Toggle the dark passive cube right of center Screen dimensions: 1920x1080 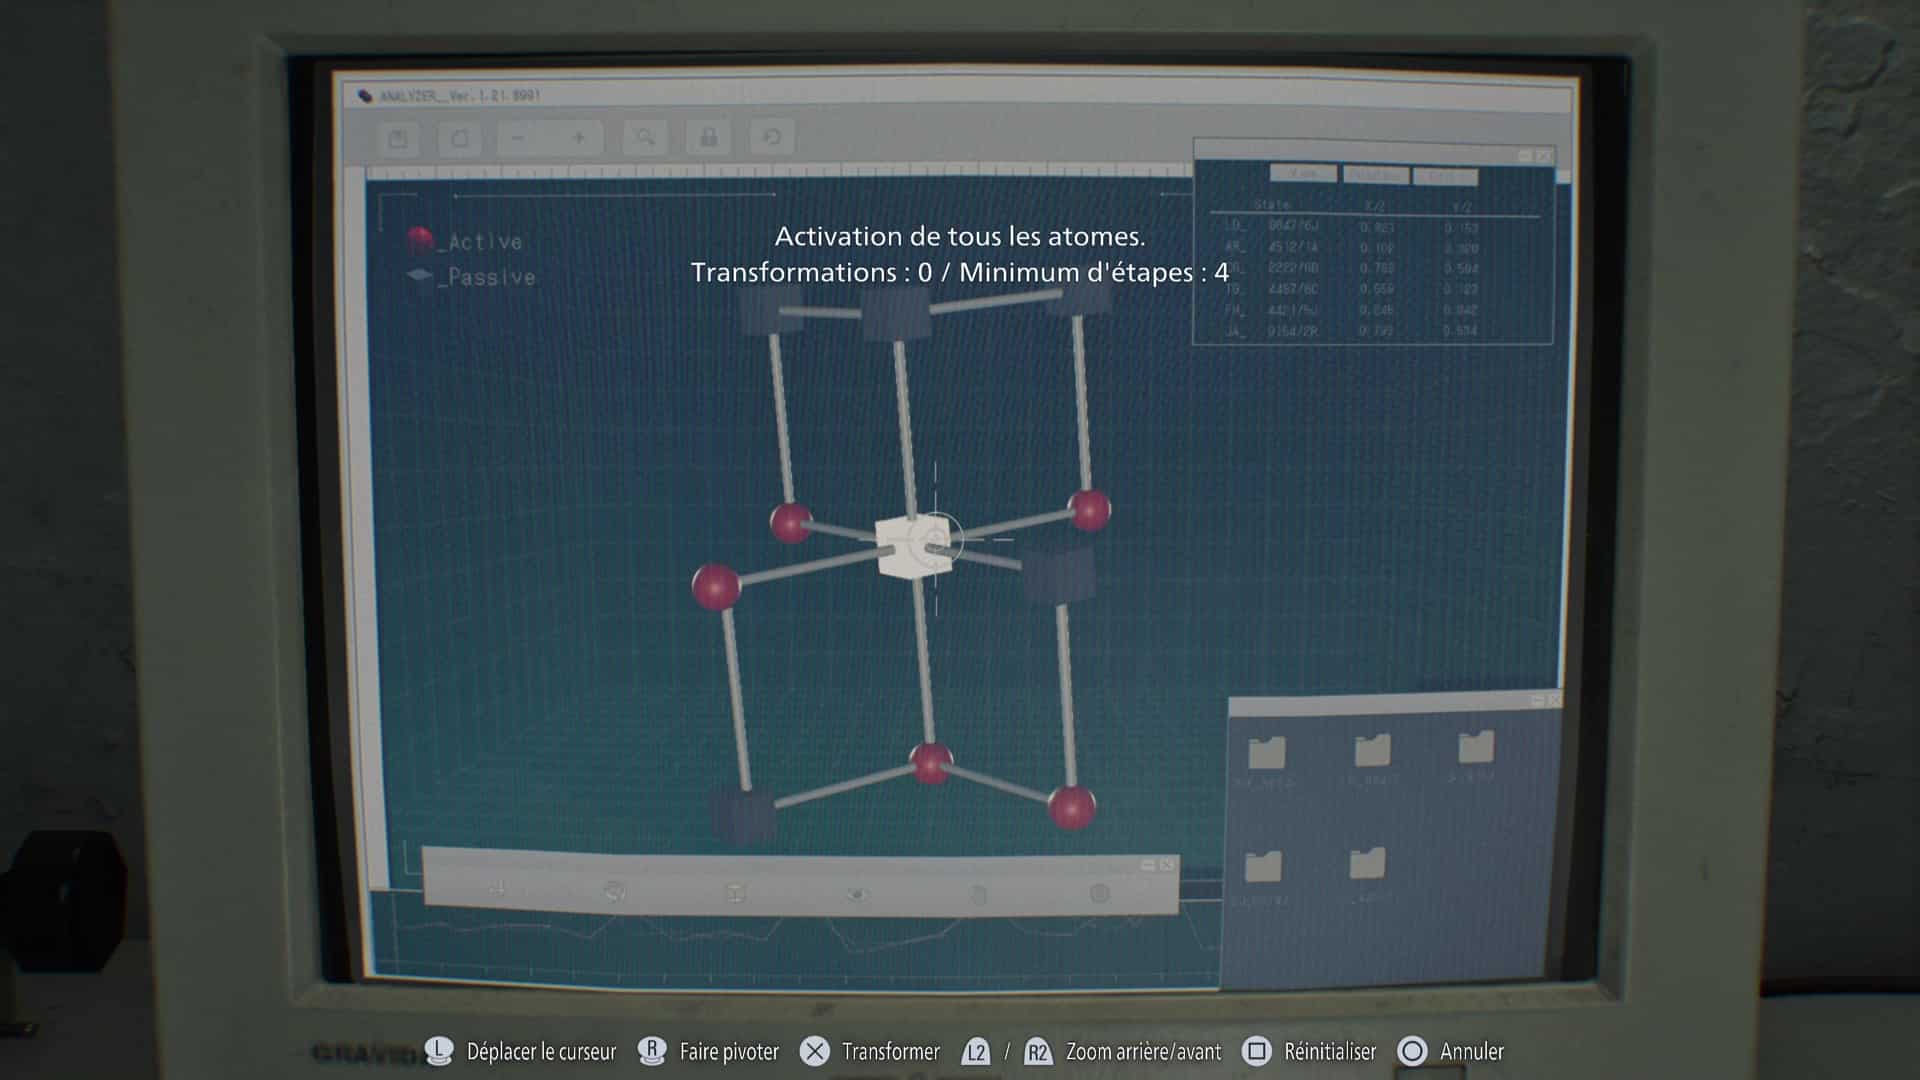(x=1058, y=575)
